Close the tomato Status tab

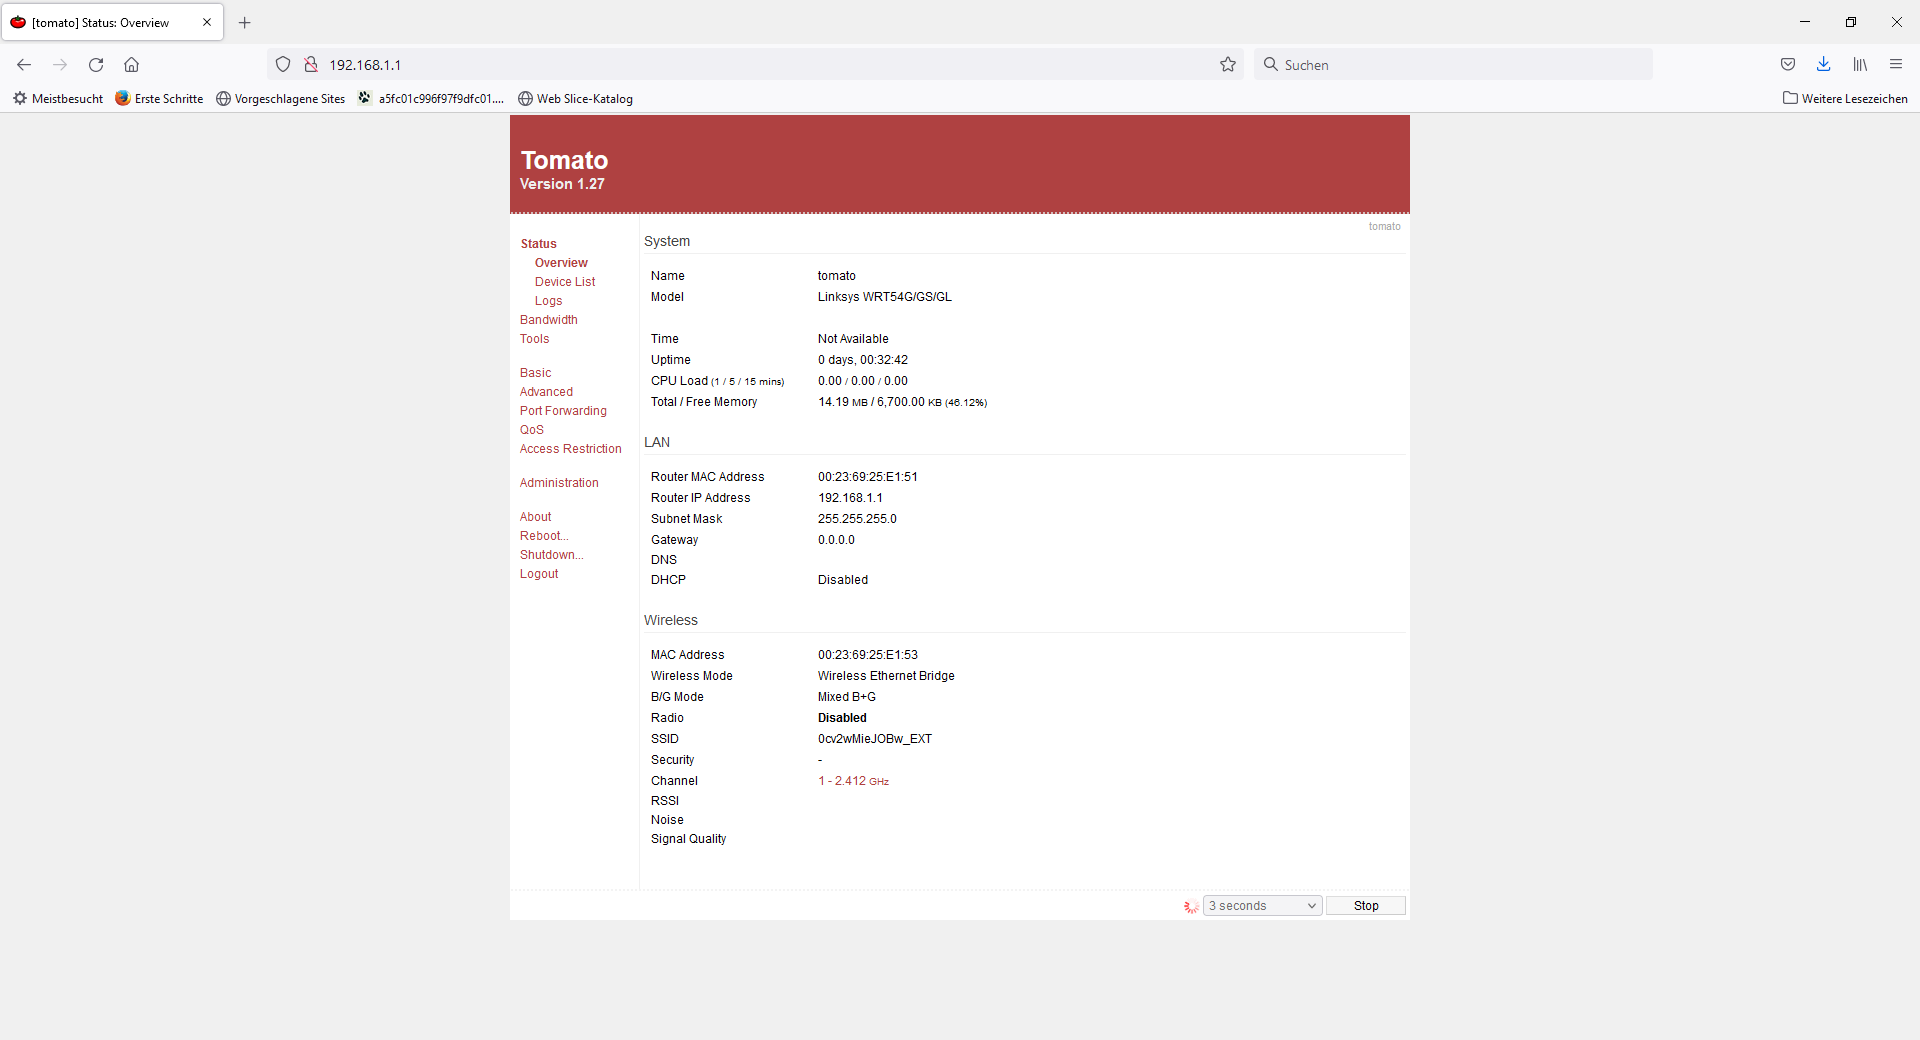(x=207, y=22)
